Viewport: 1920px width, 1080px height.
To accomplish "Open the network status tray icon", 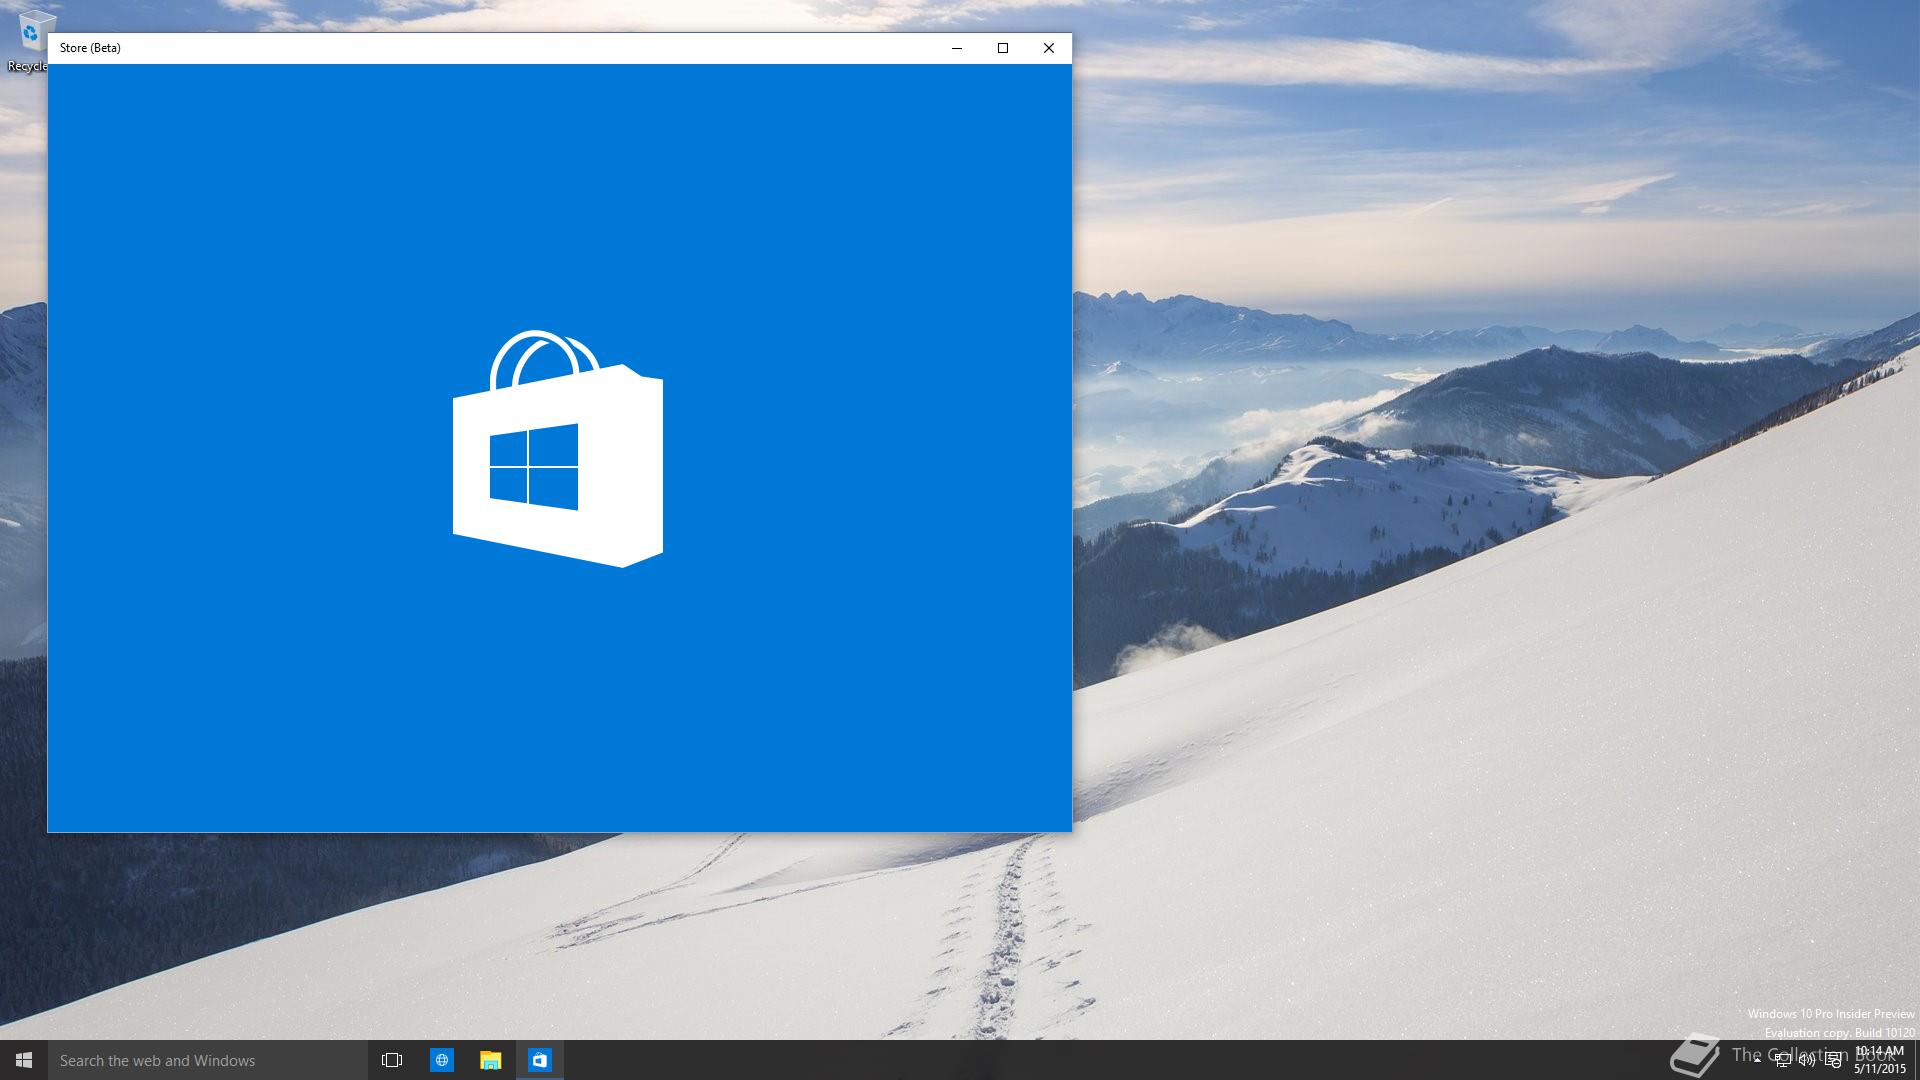I will click(x=1782, y=1060).
